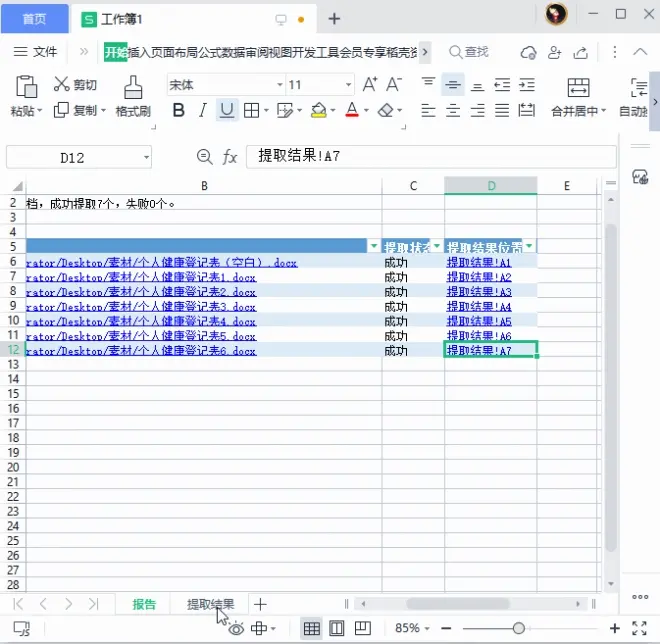Decrease font size with small A icon

(394, 85)
